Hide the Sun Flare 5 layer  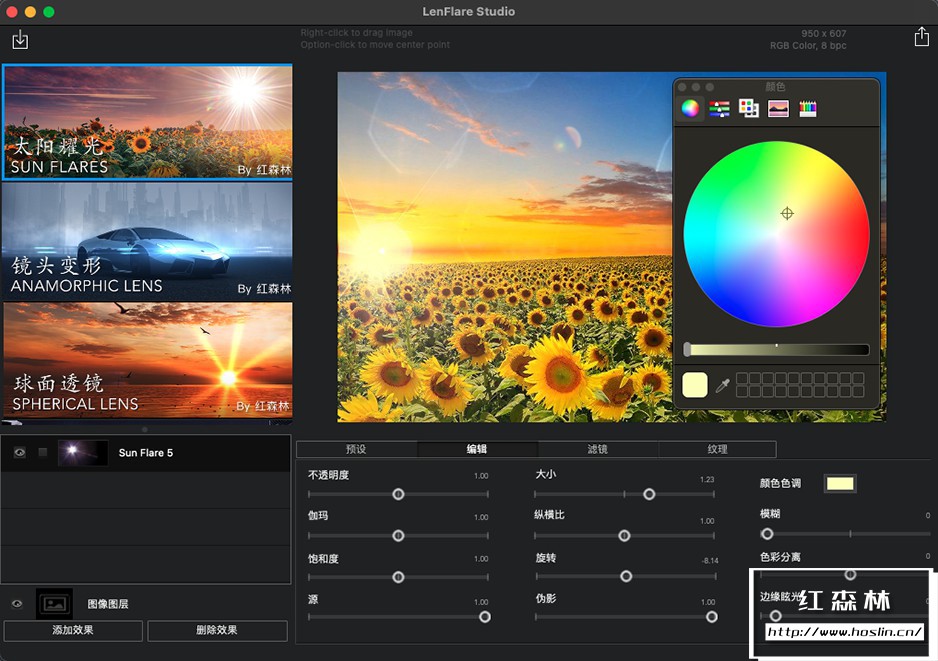[x=20, y=453]
